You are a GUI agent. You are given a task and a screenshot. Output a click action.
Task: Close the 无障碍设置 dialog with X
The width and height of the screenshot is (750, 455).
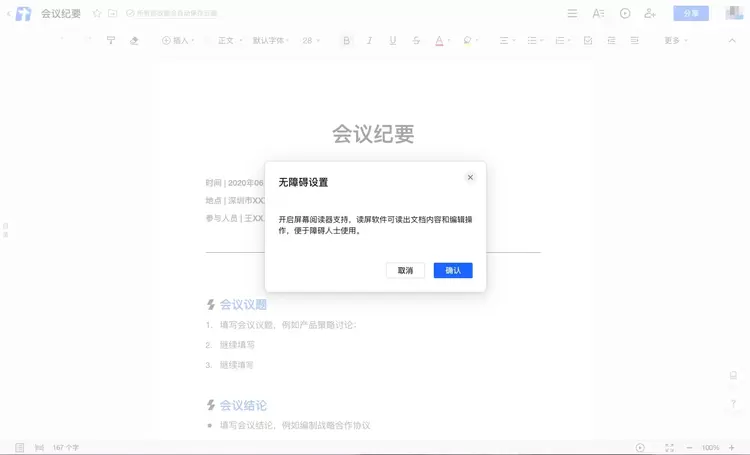tap(470, 178)
